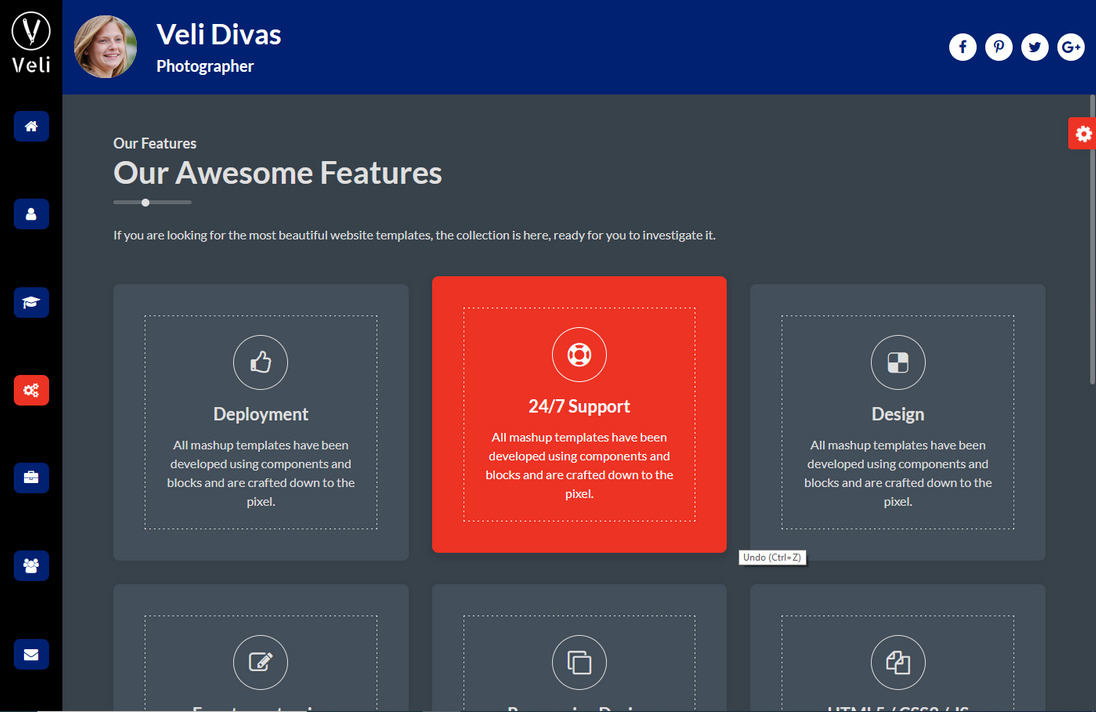Click the Our Awesome Features heading
The width and height of the screenshot is (1096, 712).
pos(277,173)
